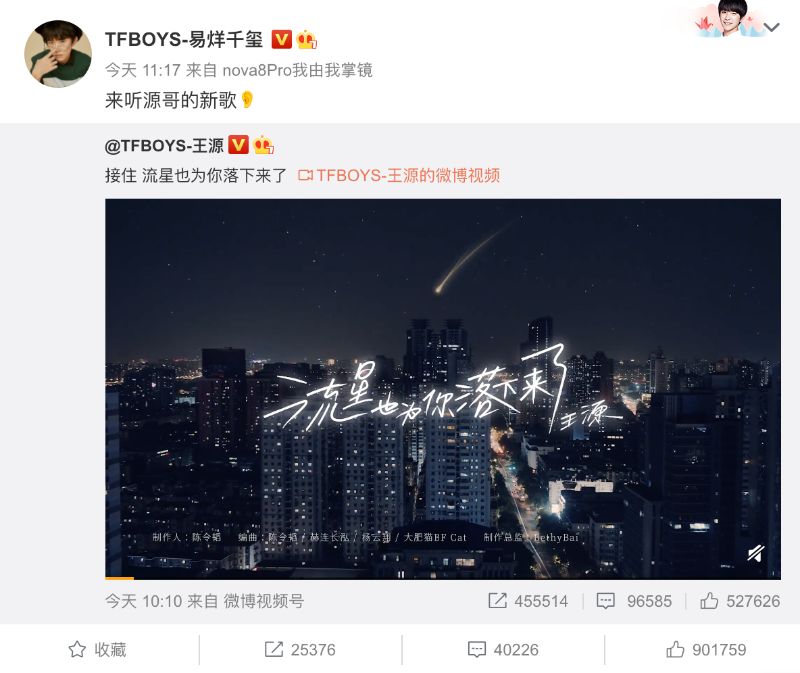Open @TFBOYS-王源 profile link
The width and height of the screenshot is (800, 673).
tap(164, 146)
